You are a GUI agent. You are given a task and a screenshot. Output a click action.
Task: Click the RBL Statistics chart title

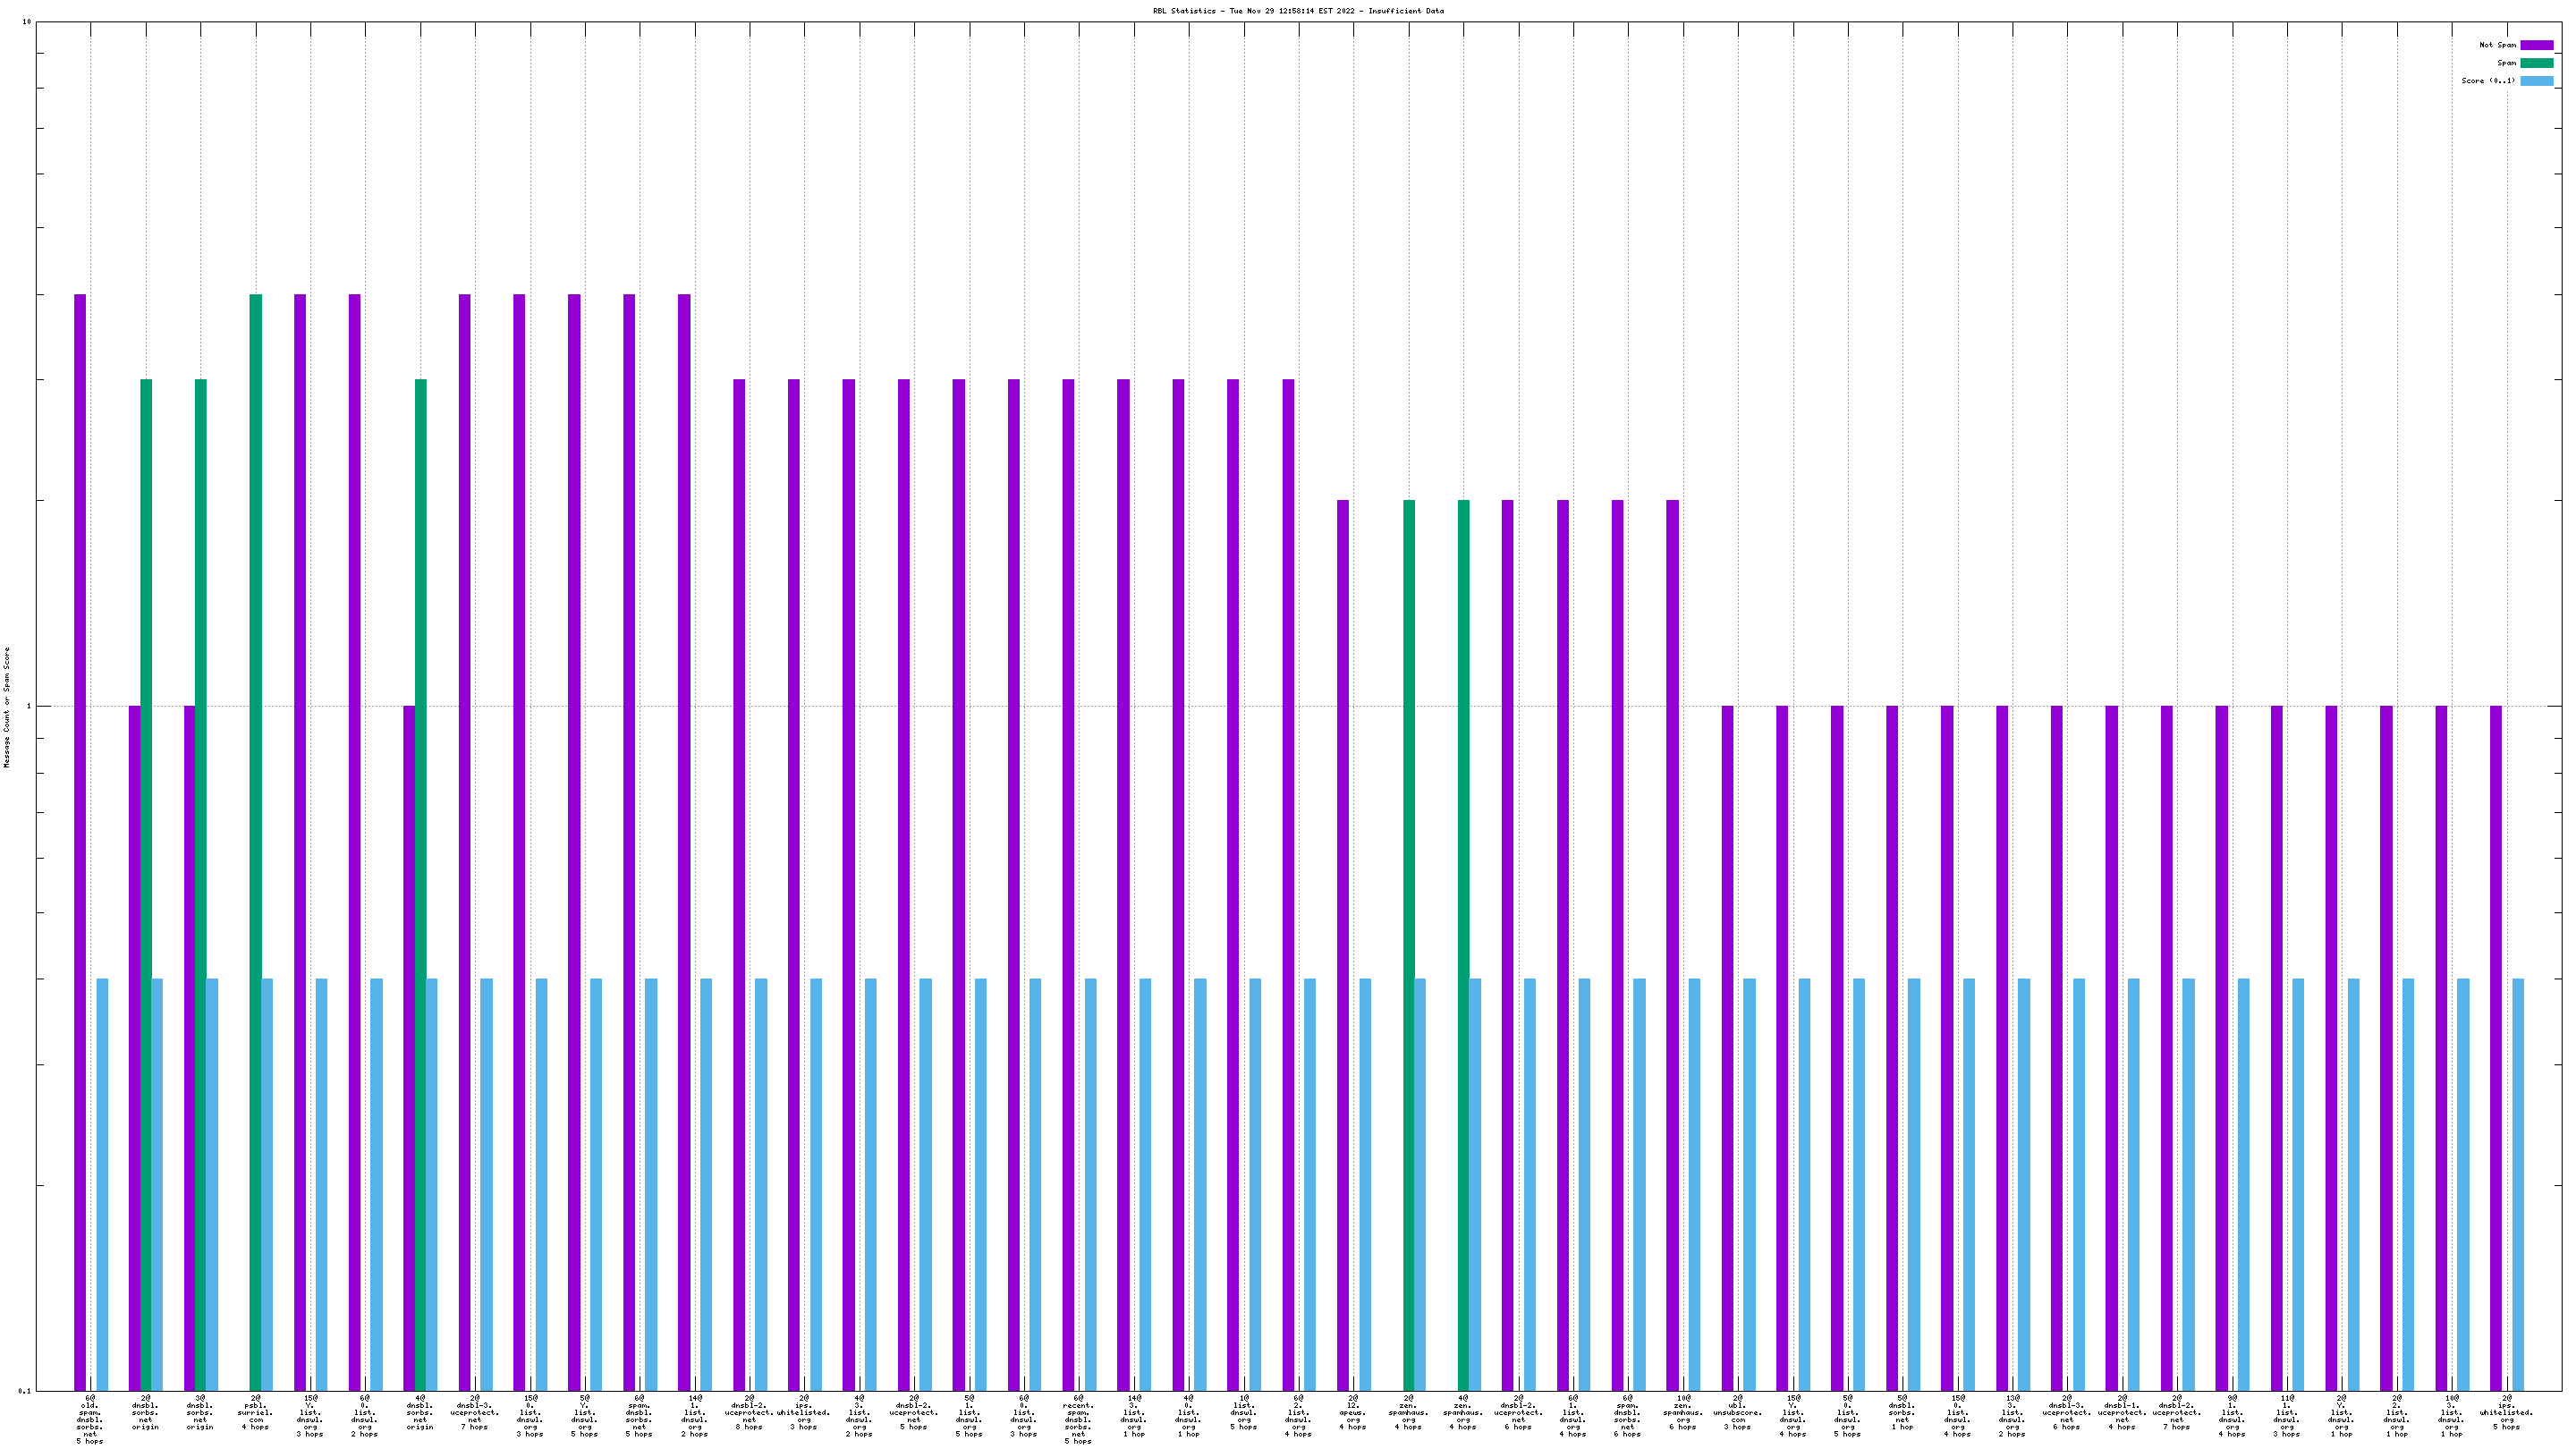point(1298,11)
